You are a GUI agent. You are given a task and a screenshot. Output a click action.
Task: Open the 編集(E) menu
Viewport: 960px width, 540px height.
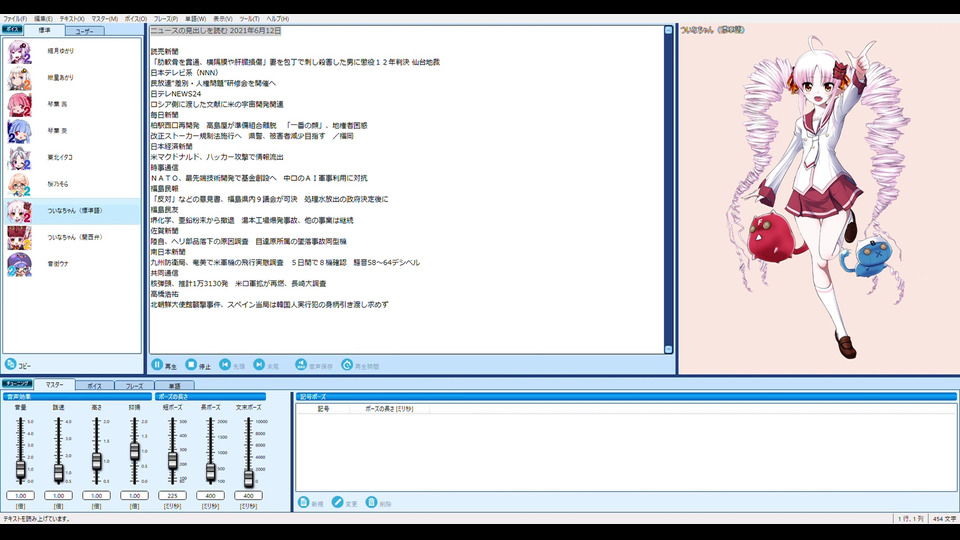point(43,19)
